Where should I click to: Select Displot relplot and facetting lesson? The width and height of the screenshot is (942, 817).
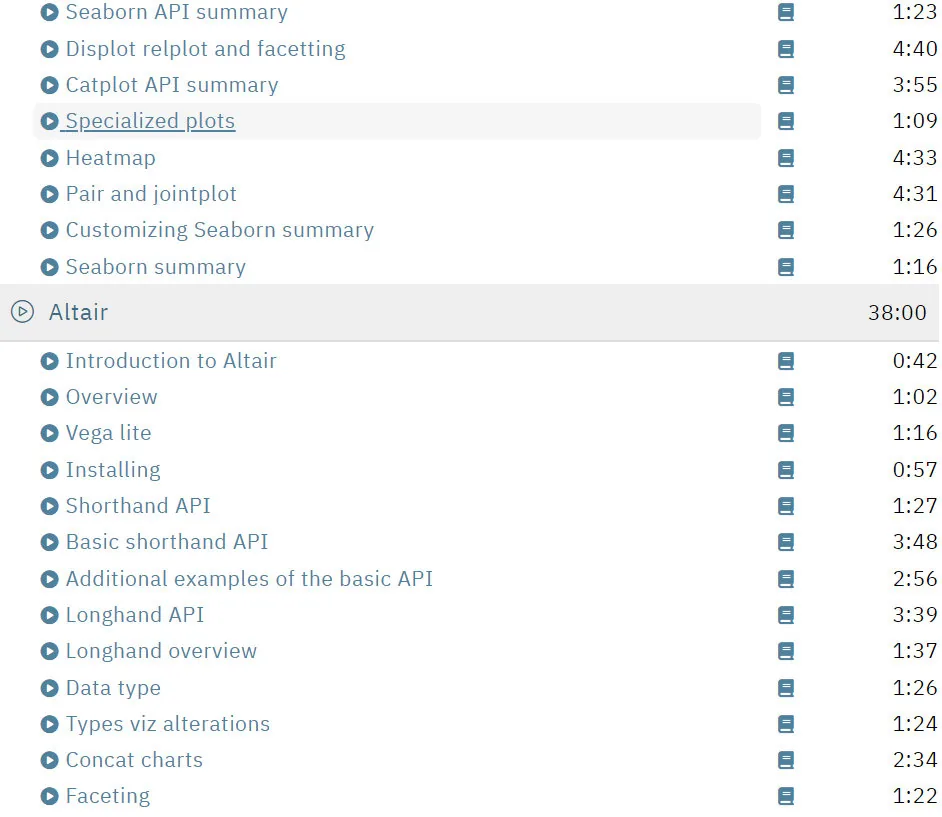click(x=205, y=49)
